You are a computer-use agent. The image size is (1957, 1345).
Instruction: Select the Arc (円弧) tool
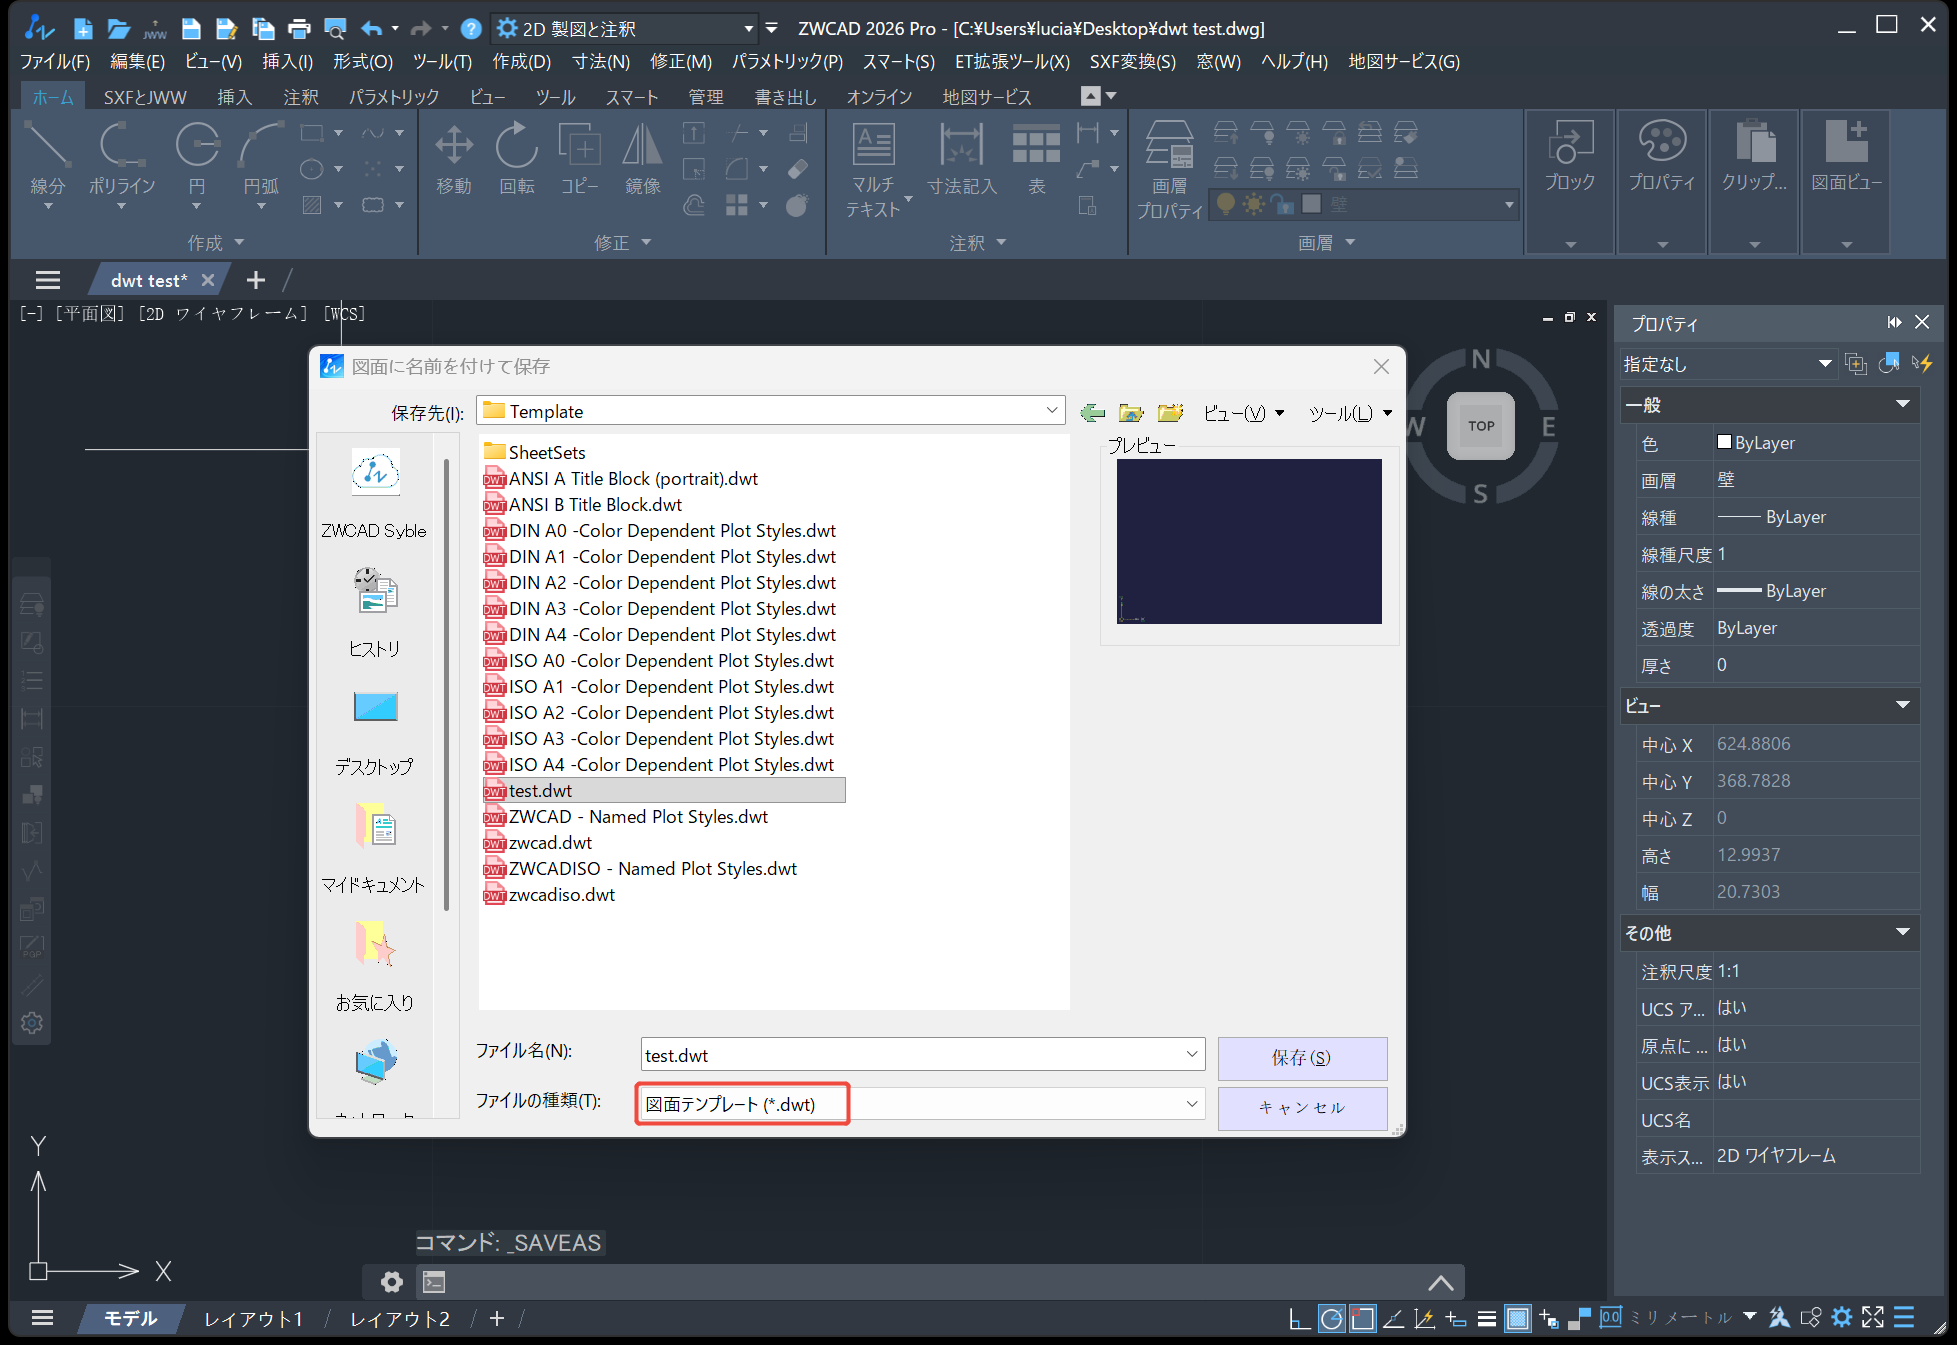(261, 160)
